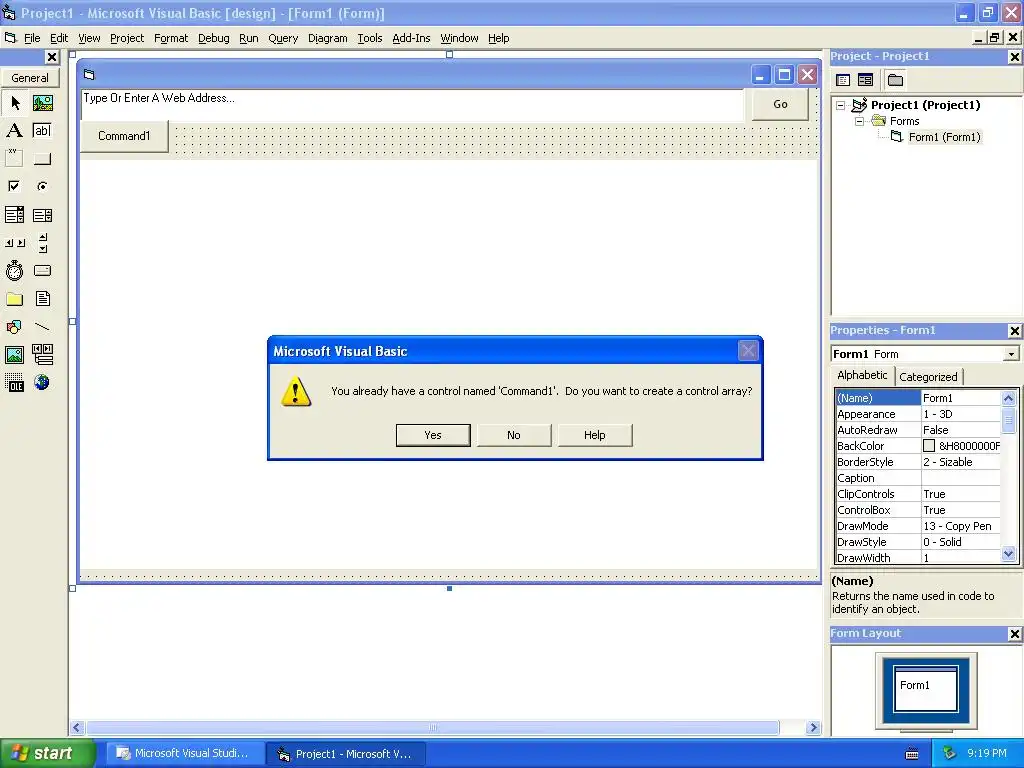This screenshot has height=768, width=1024.
Task: Click the keyboard icon in system tray
Action: coord(912,754)
